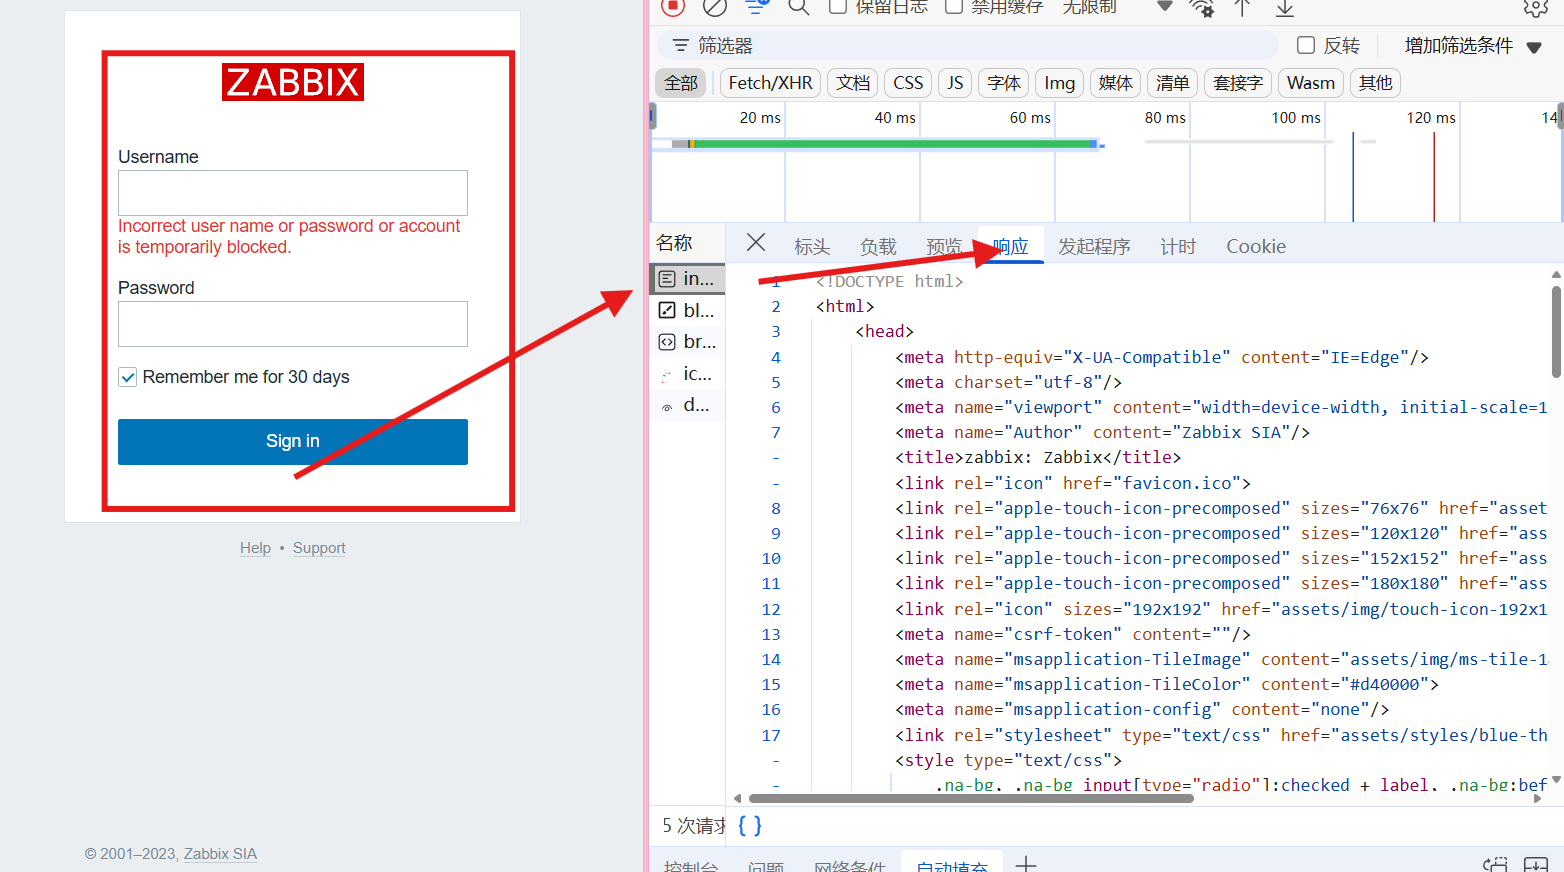Open the 无限制 throttling dropdown
Image resolution: width=1564 pixels, height=872 pixels.
1116,7
